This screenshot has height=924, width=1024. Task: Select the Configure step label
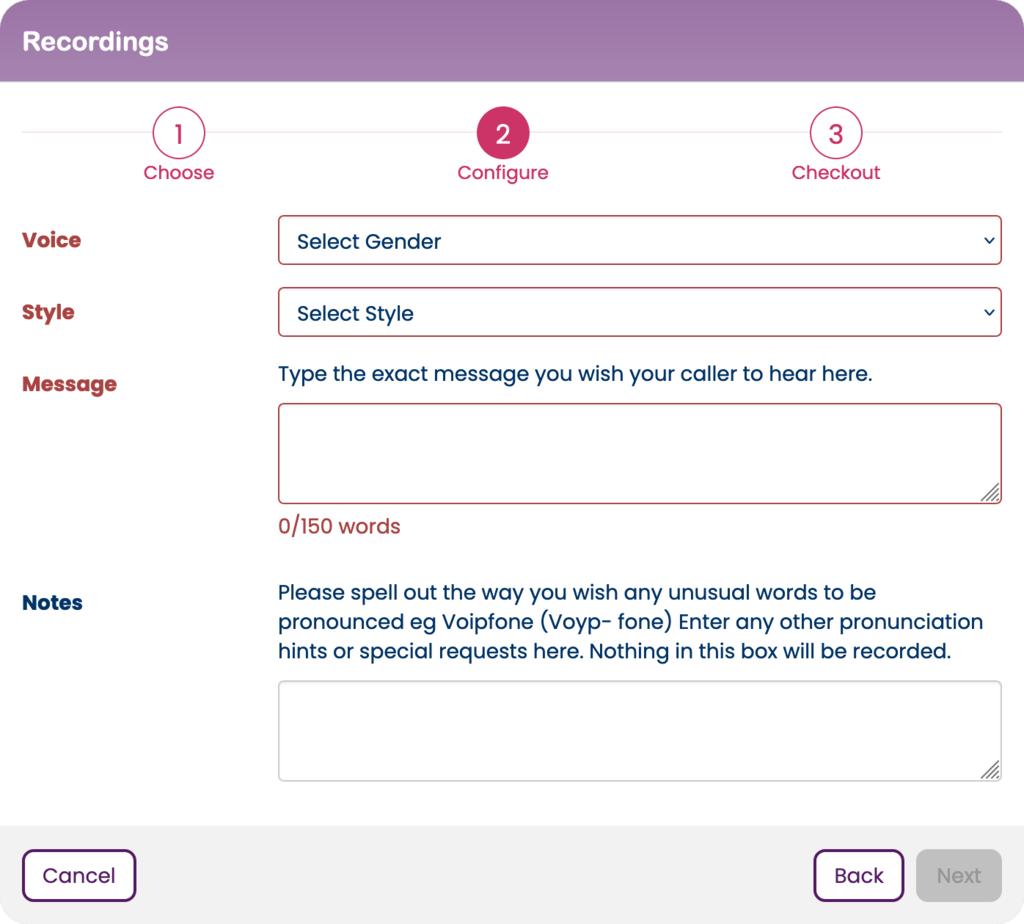point(503,173)
